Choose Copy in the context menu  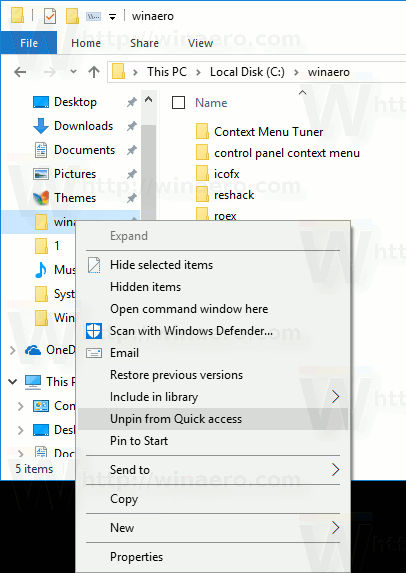click(213, 499)
